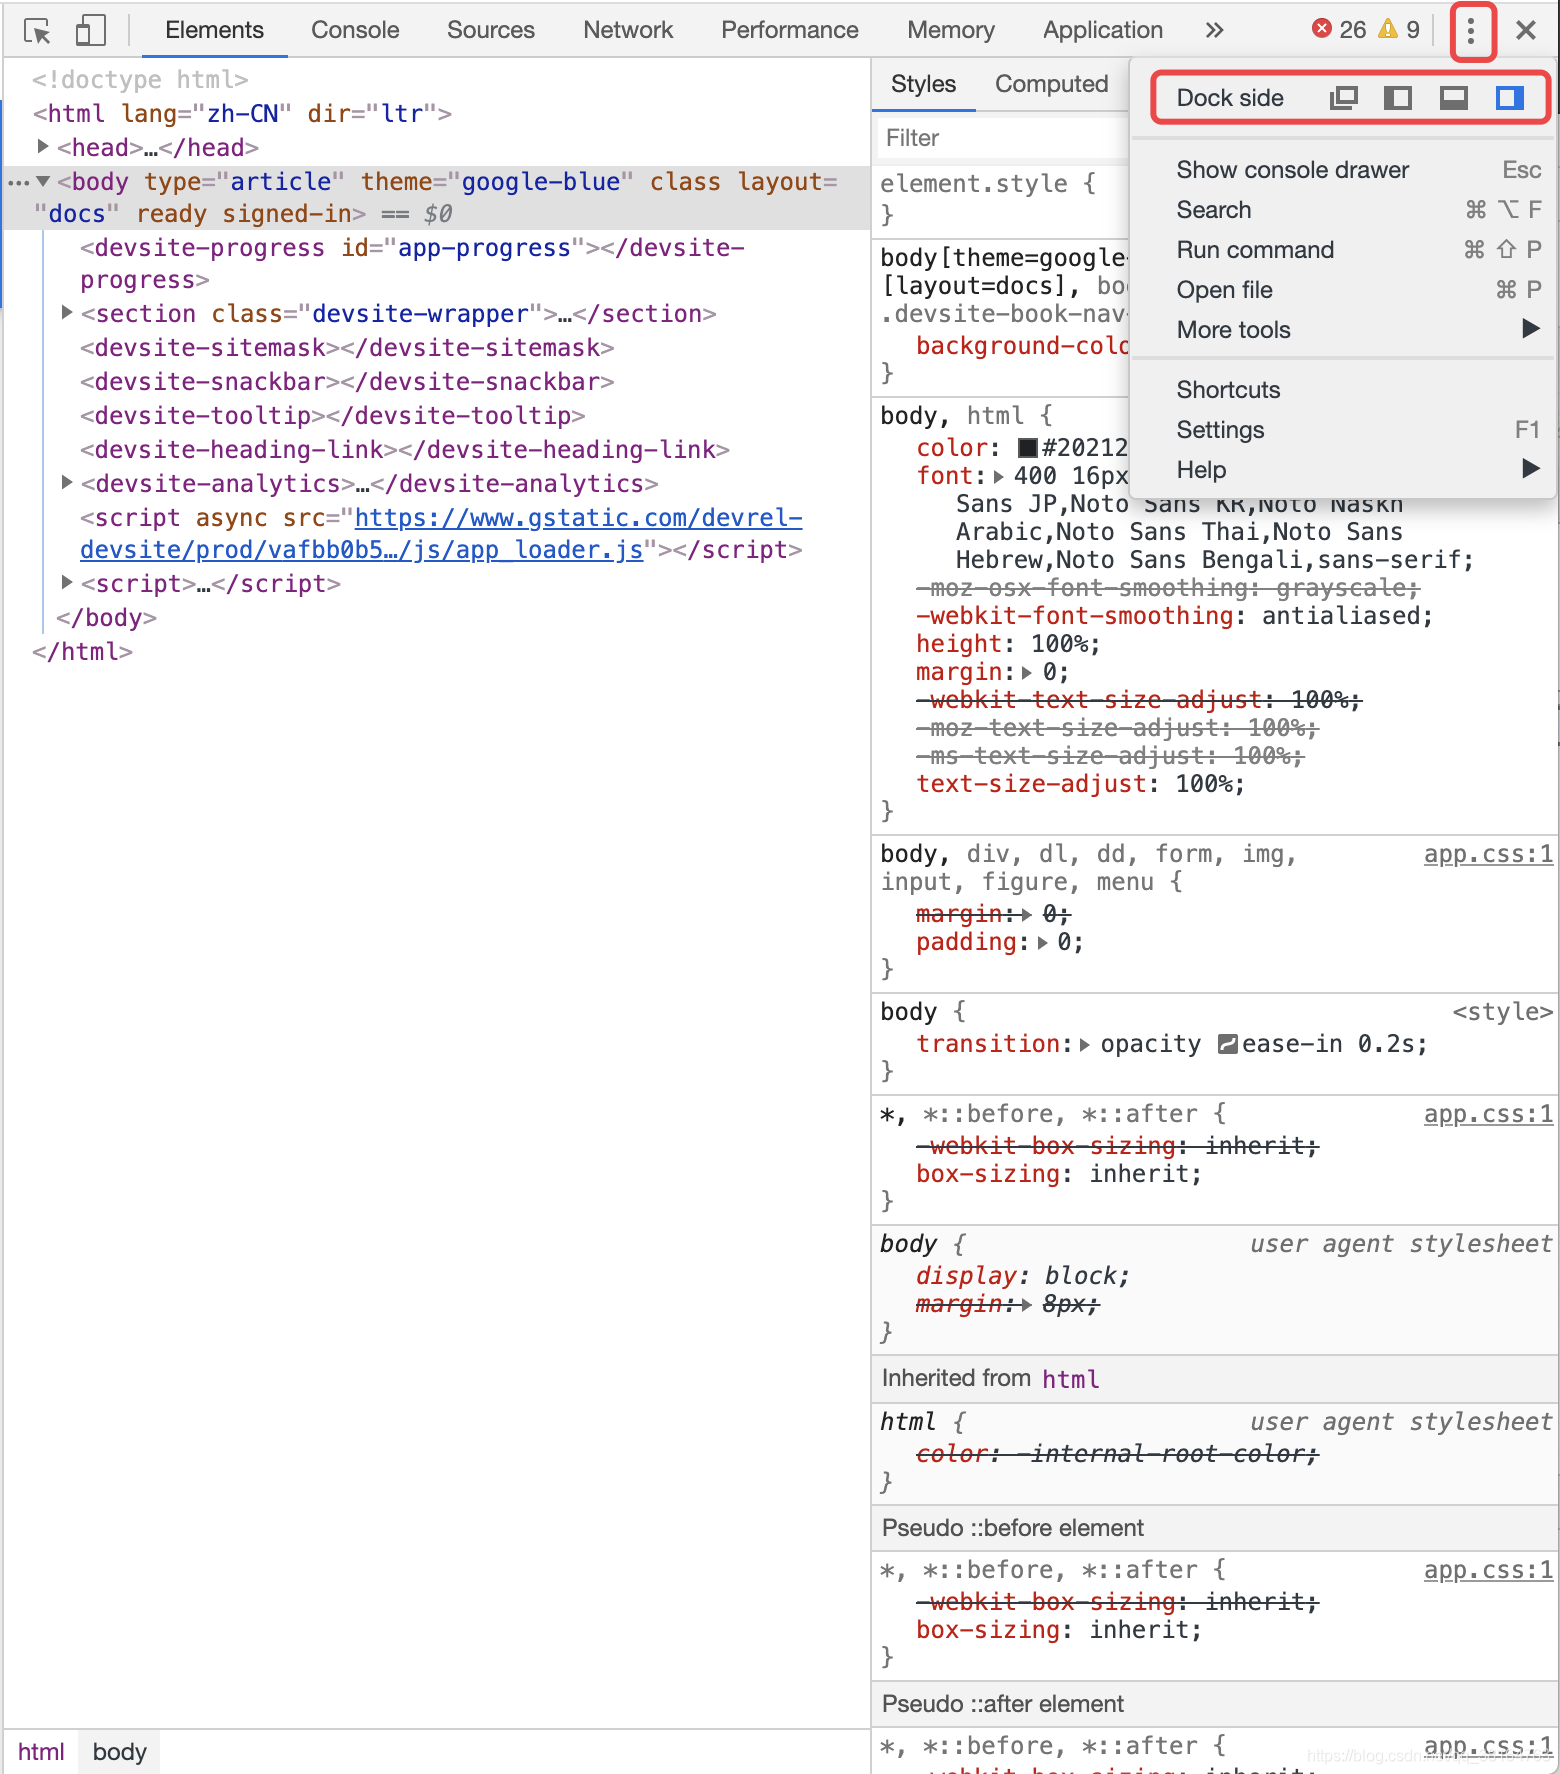The width and height of the screenshot is (1560, 1774).
Task: Click the display: block declaration
Action: pos(1023,1276)
